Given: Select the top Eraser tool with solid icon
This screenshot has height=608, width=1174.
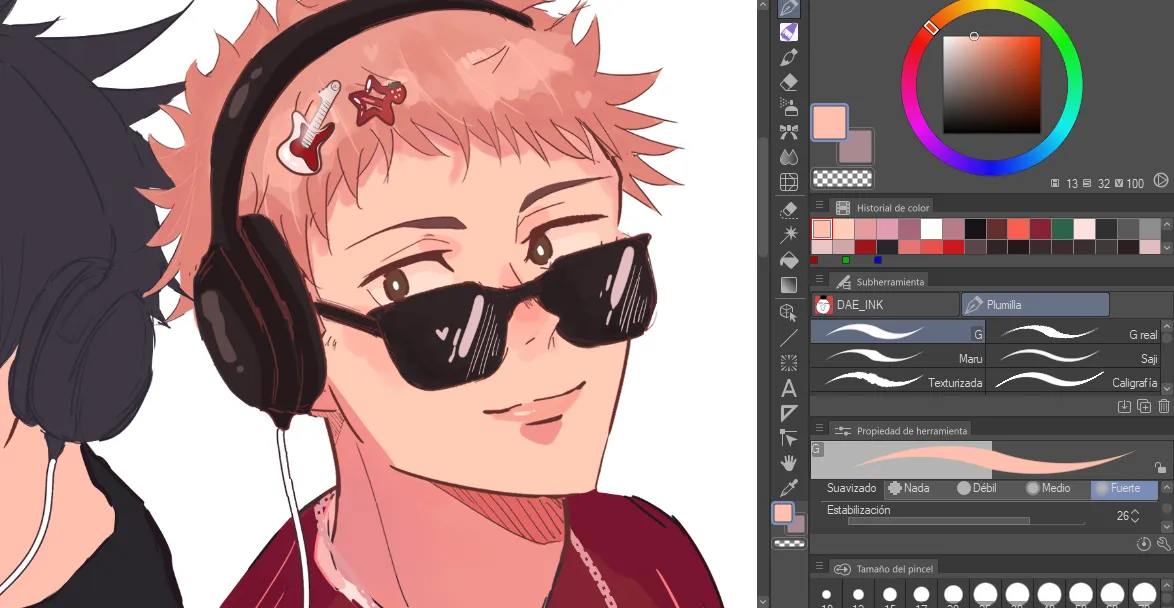Looking at the screenshot, I should click(x=788, y=82).
